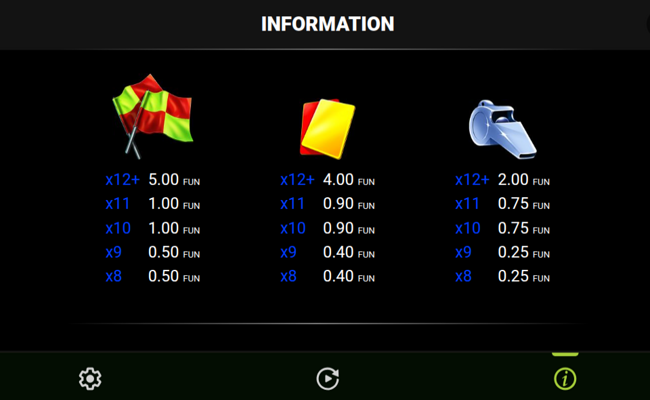Click the x10 label under the flags
The width and height of the screenshot is (650, 400).
pyautogui.click(x=118, y=228)
